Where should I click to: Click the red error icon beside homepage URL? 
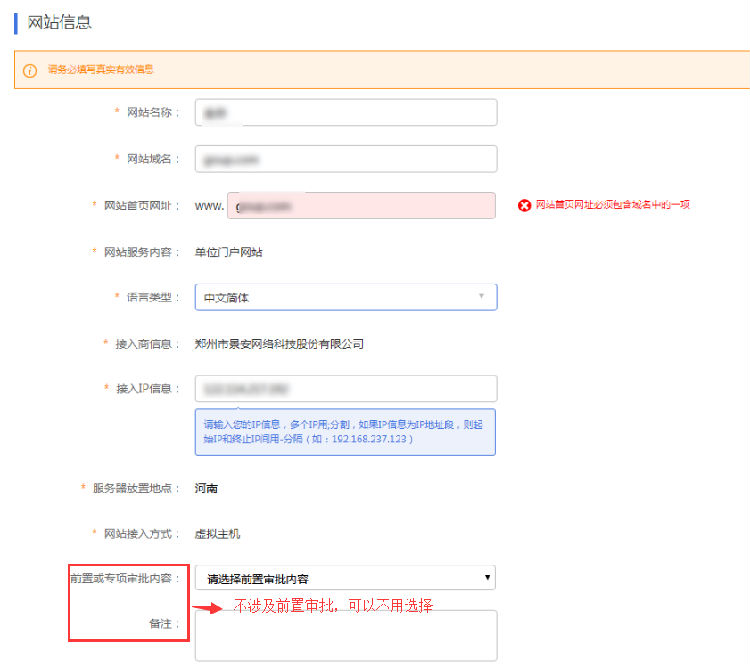[x=524, y=205]
